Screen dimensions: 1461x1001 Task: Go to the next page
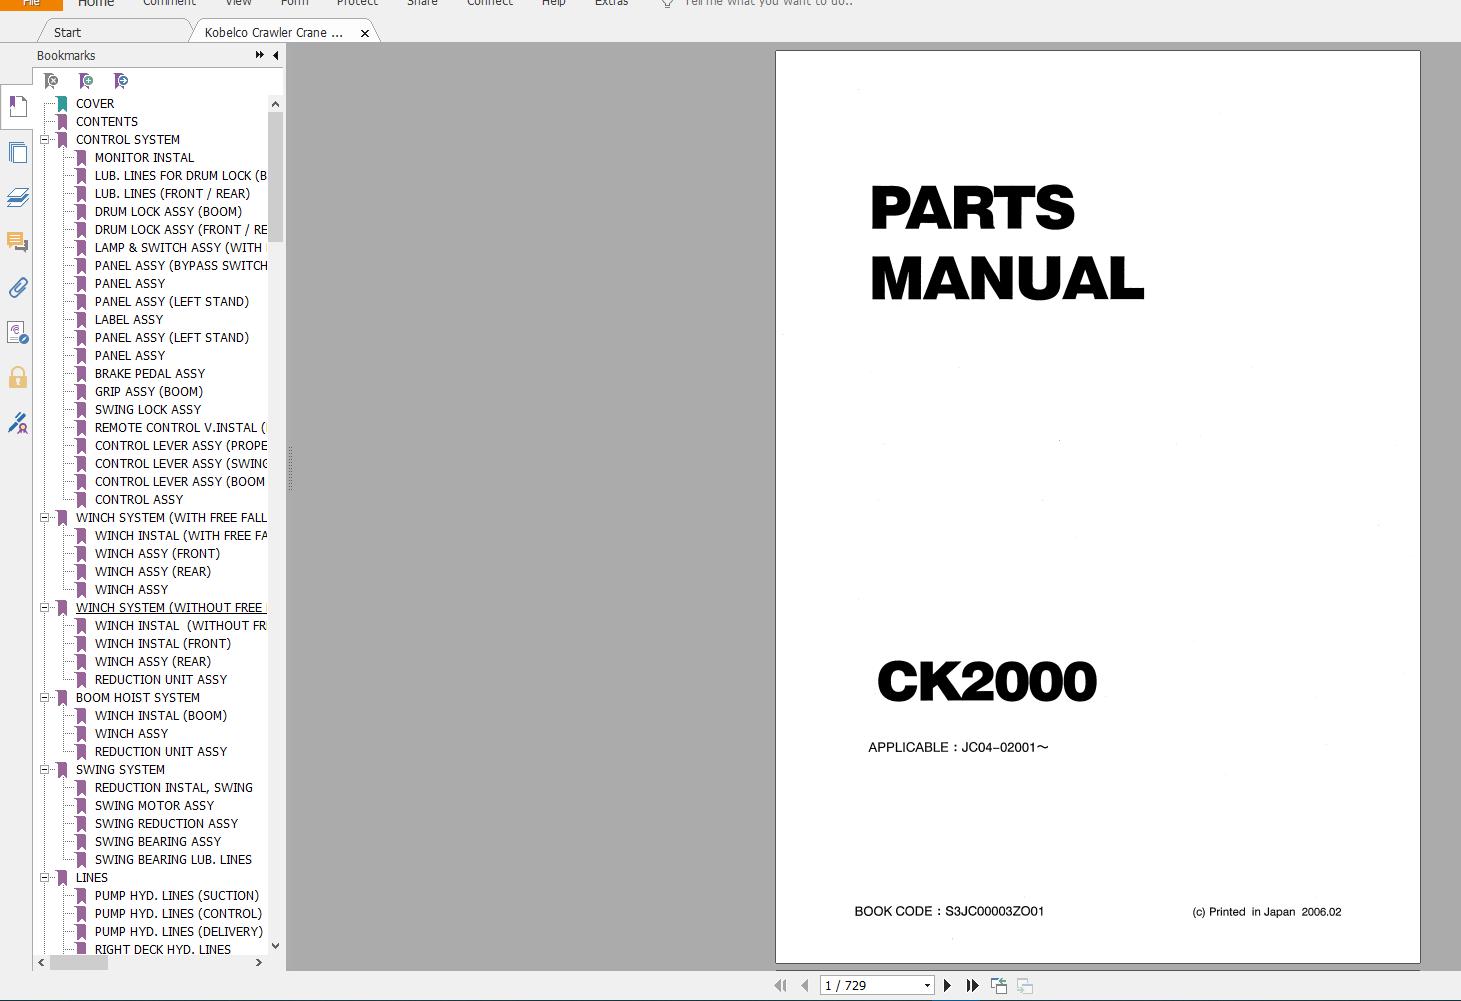tap(947, 986)
